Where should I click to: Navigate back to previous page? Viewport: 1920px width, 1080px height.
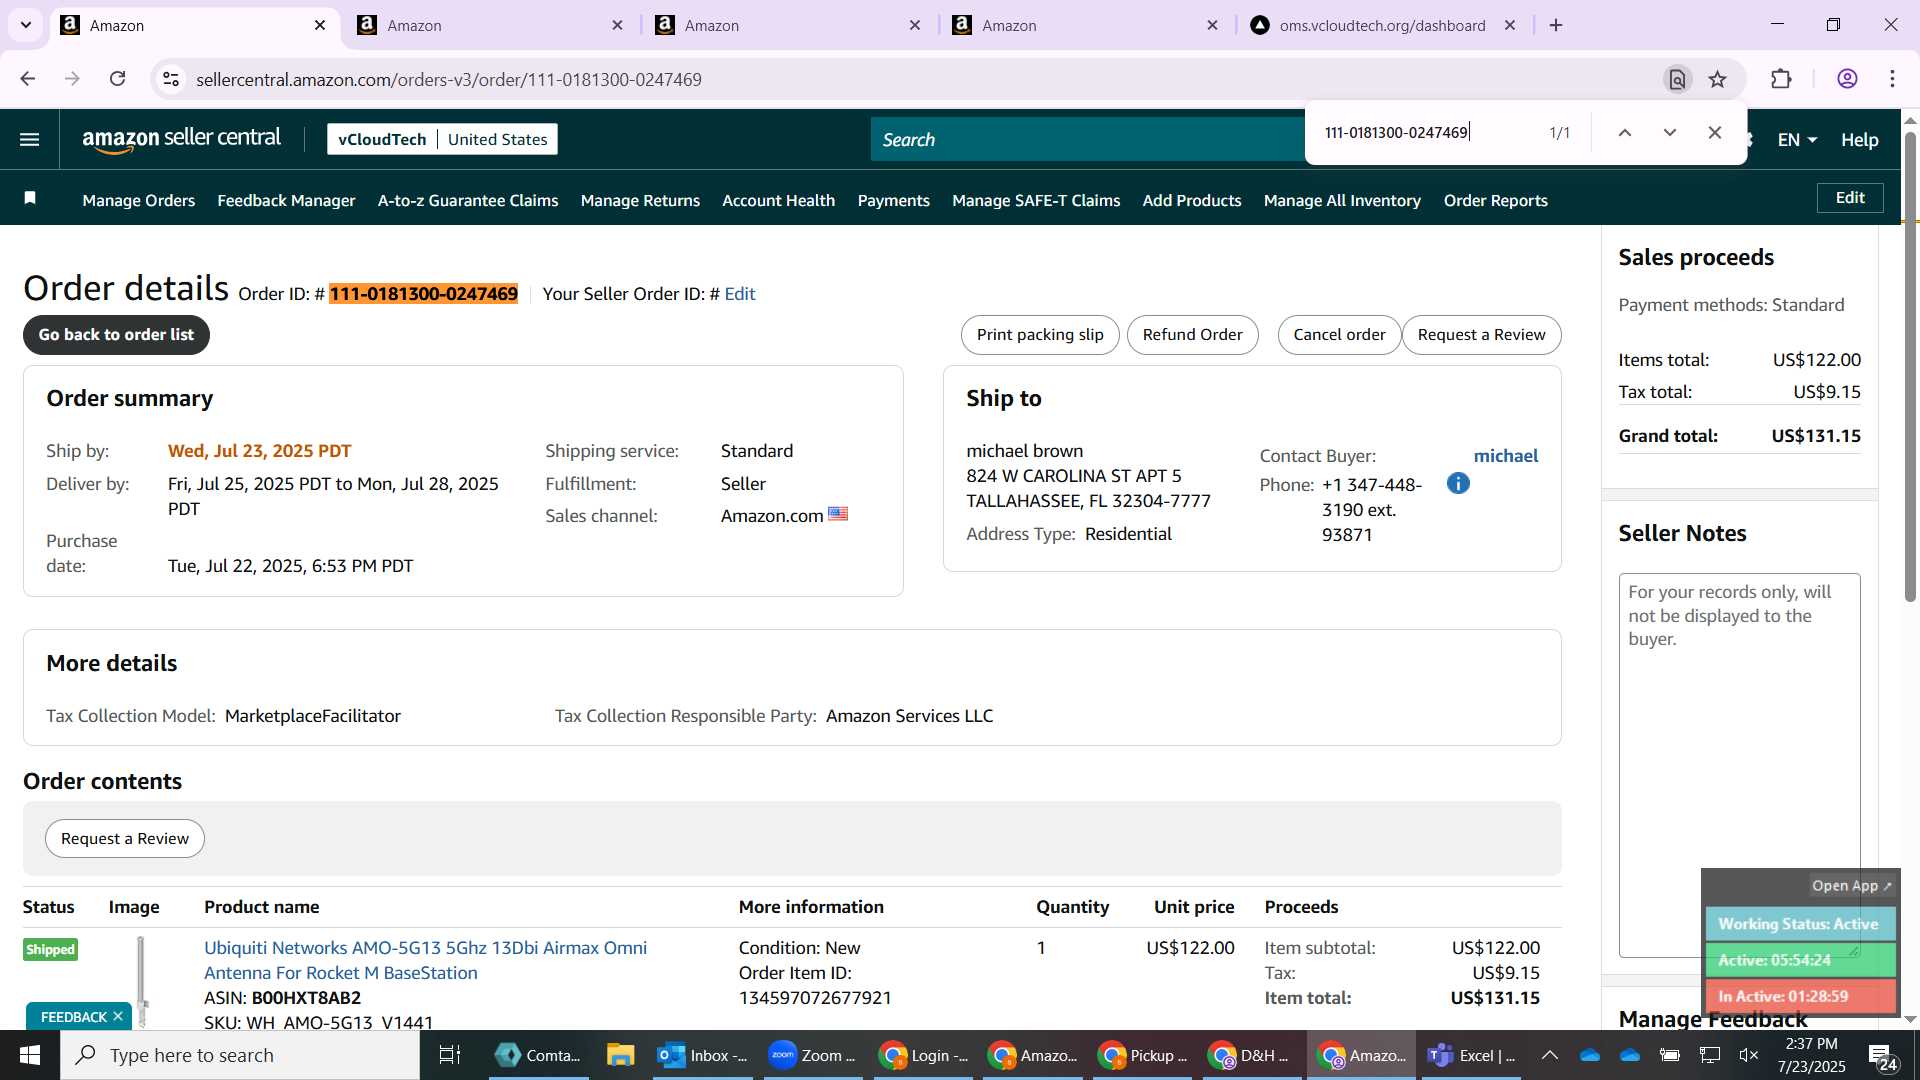28,79
